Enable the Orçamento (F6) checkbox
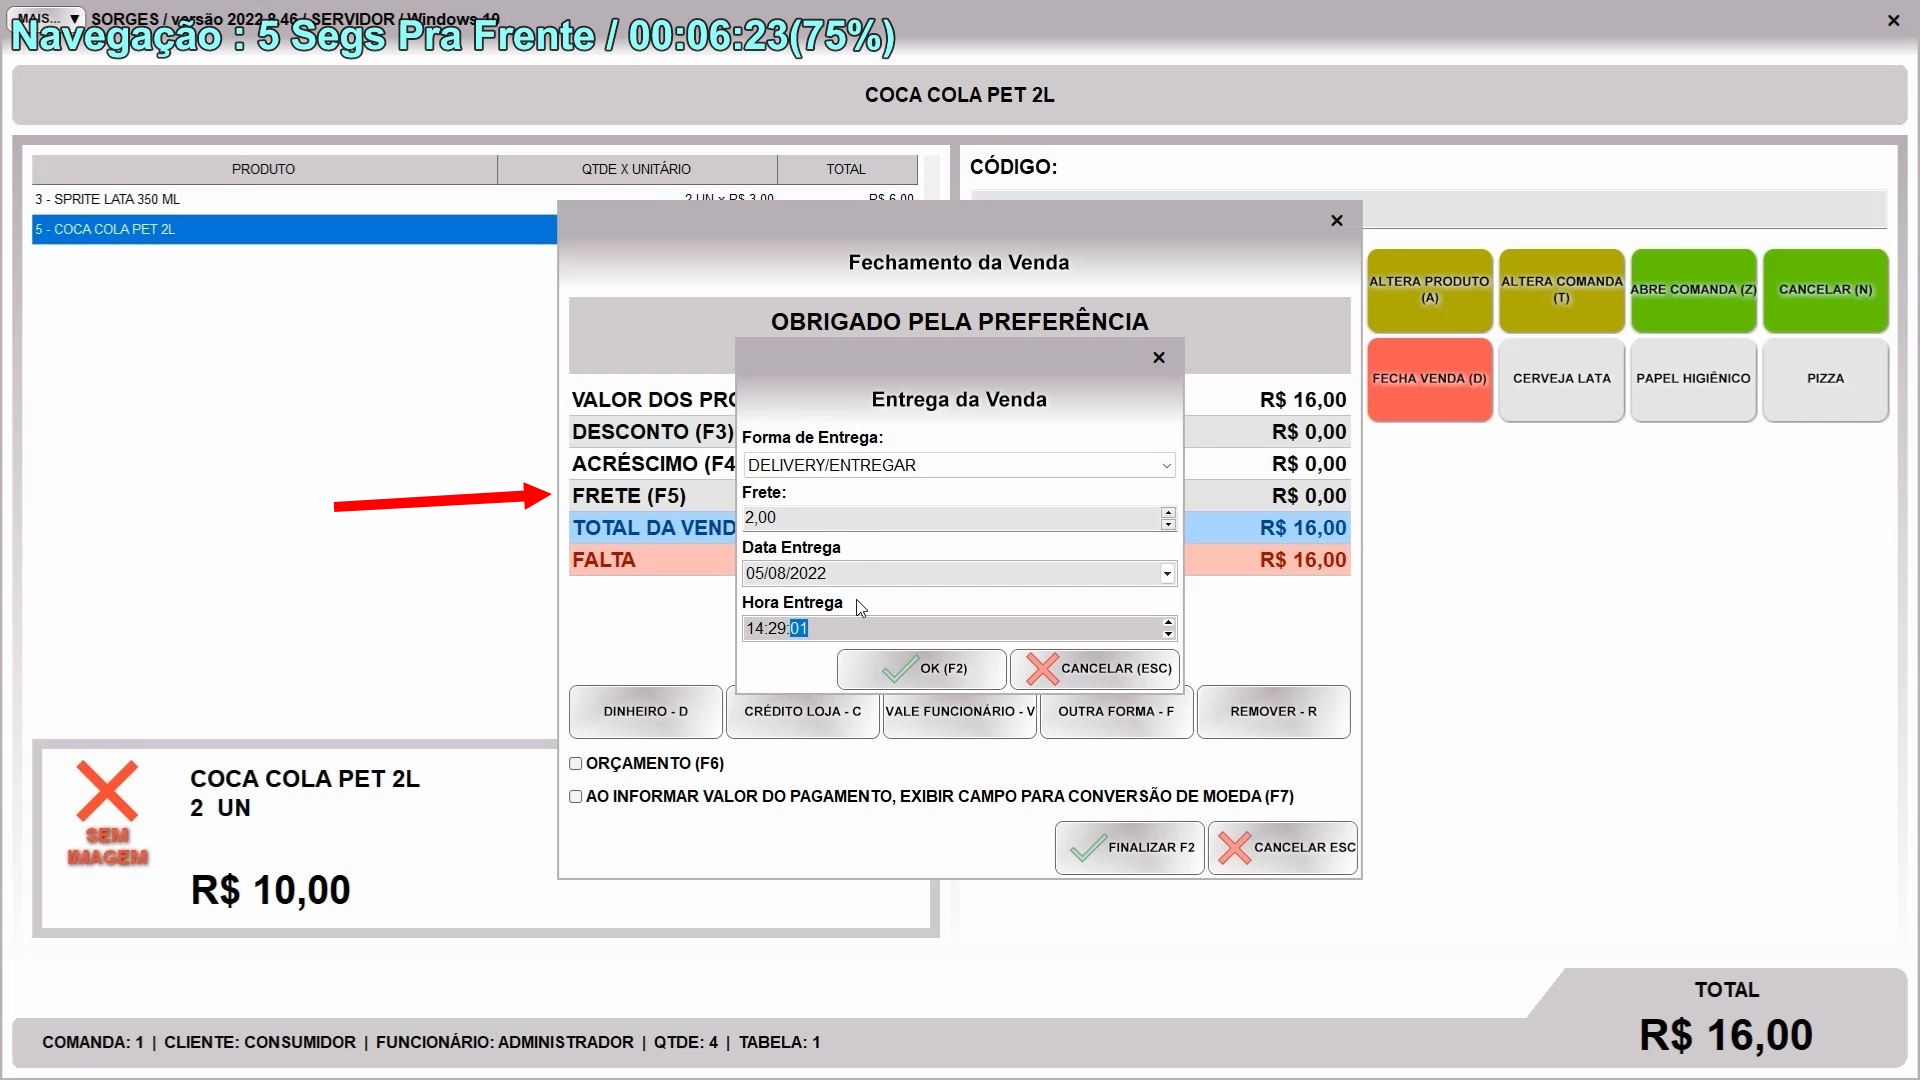Image resolution: width=1920 pixels, height=1080 pixels. point(576,764)
